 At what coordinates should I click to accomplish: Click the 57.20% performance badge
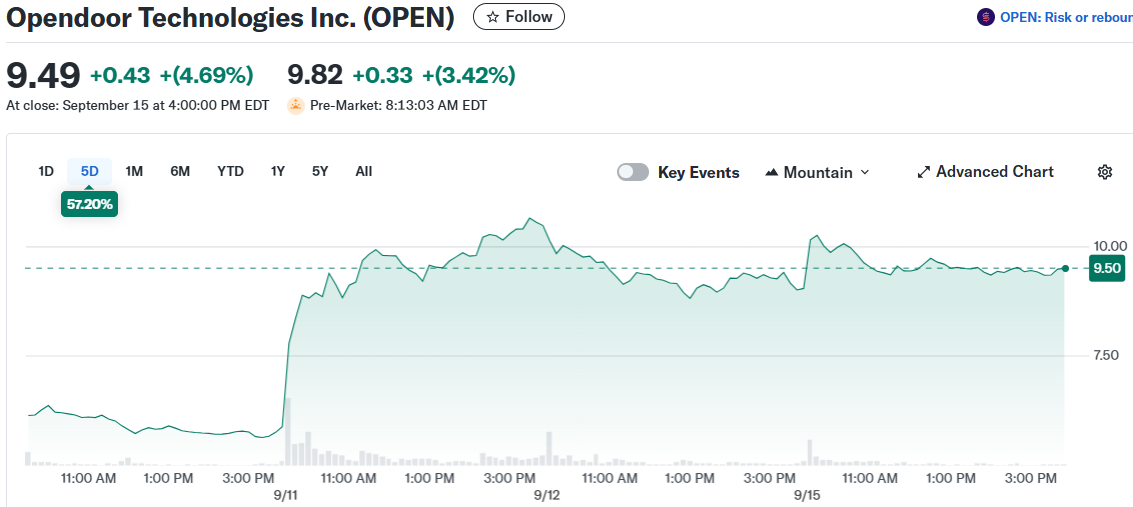(x=90, y=204)
